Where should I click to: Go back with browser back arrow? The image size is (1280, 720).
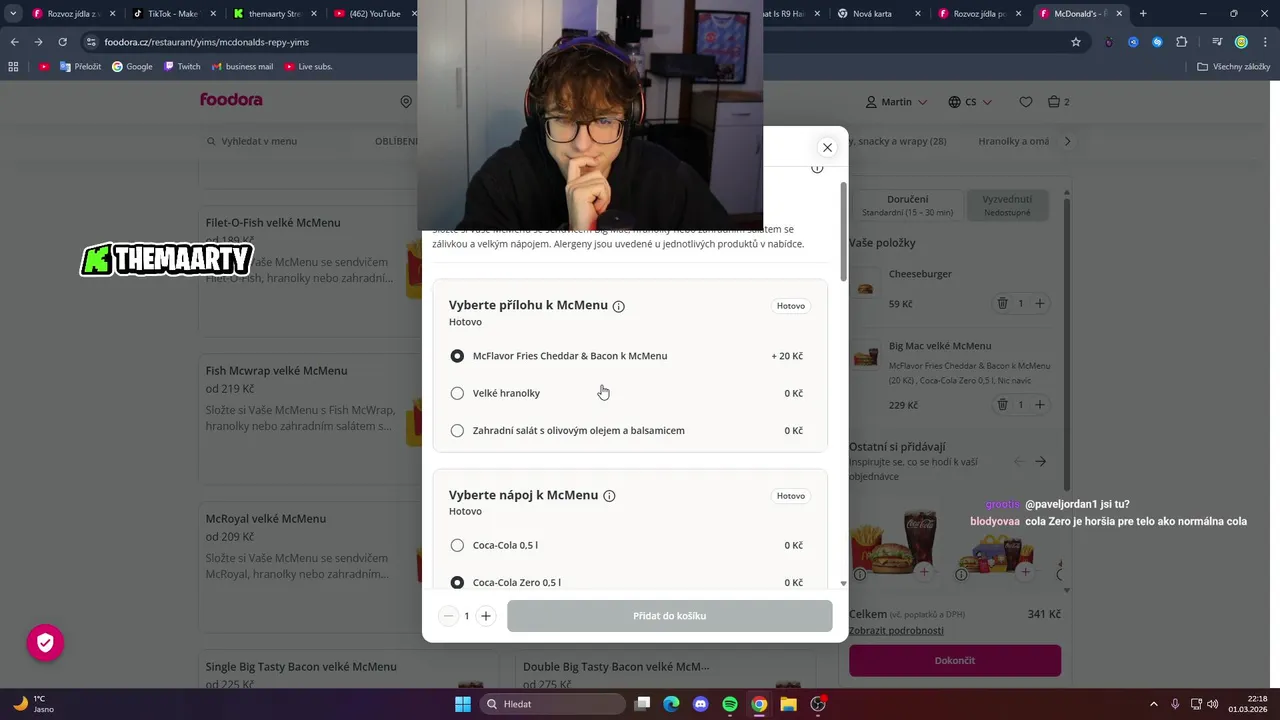(14, 42)
